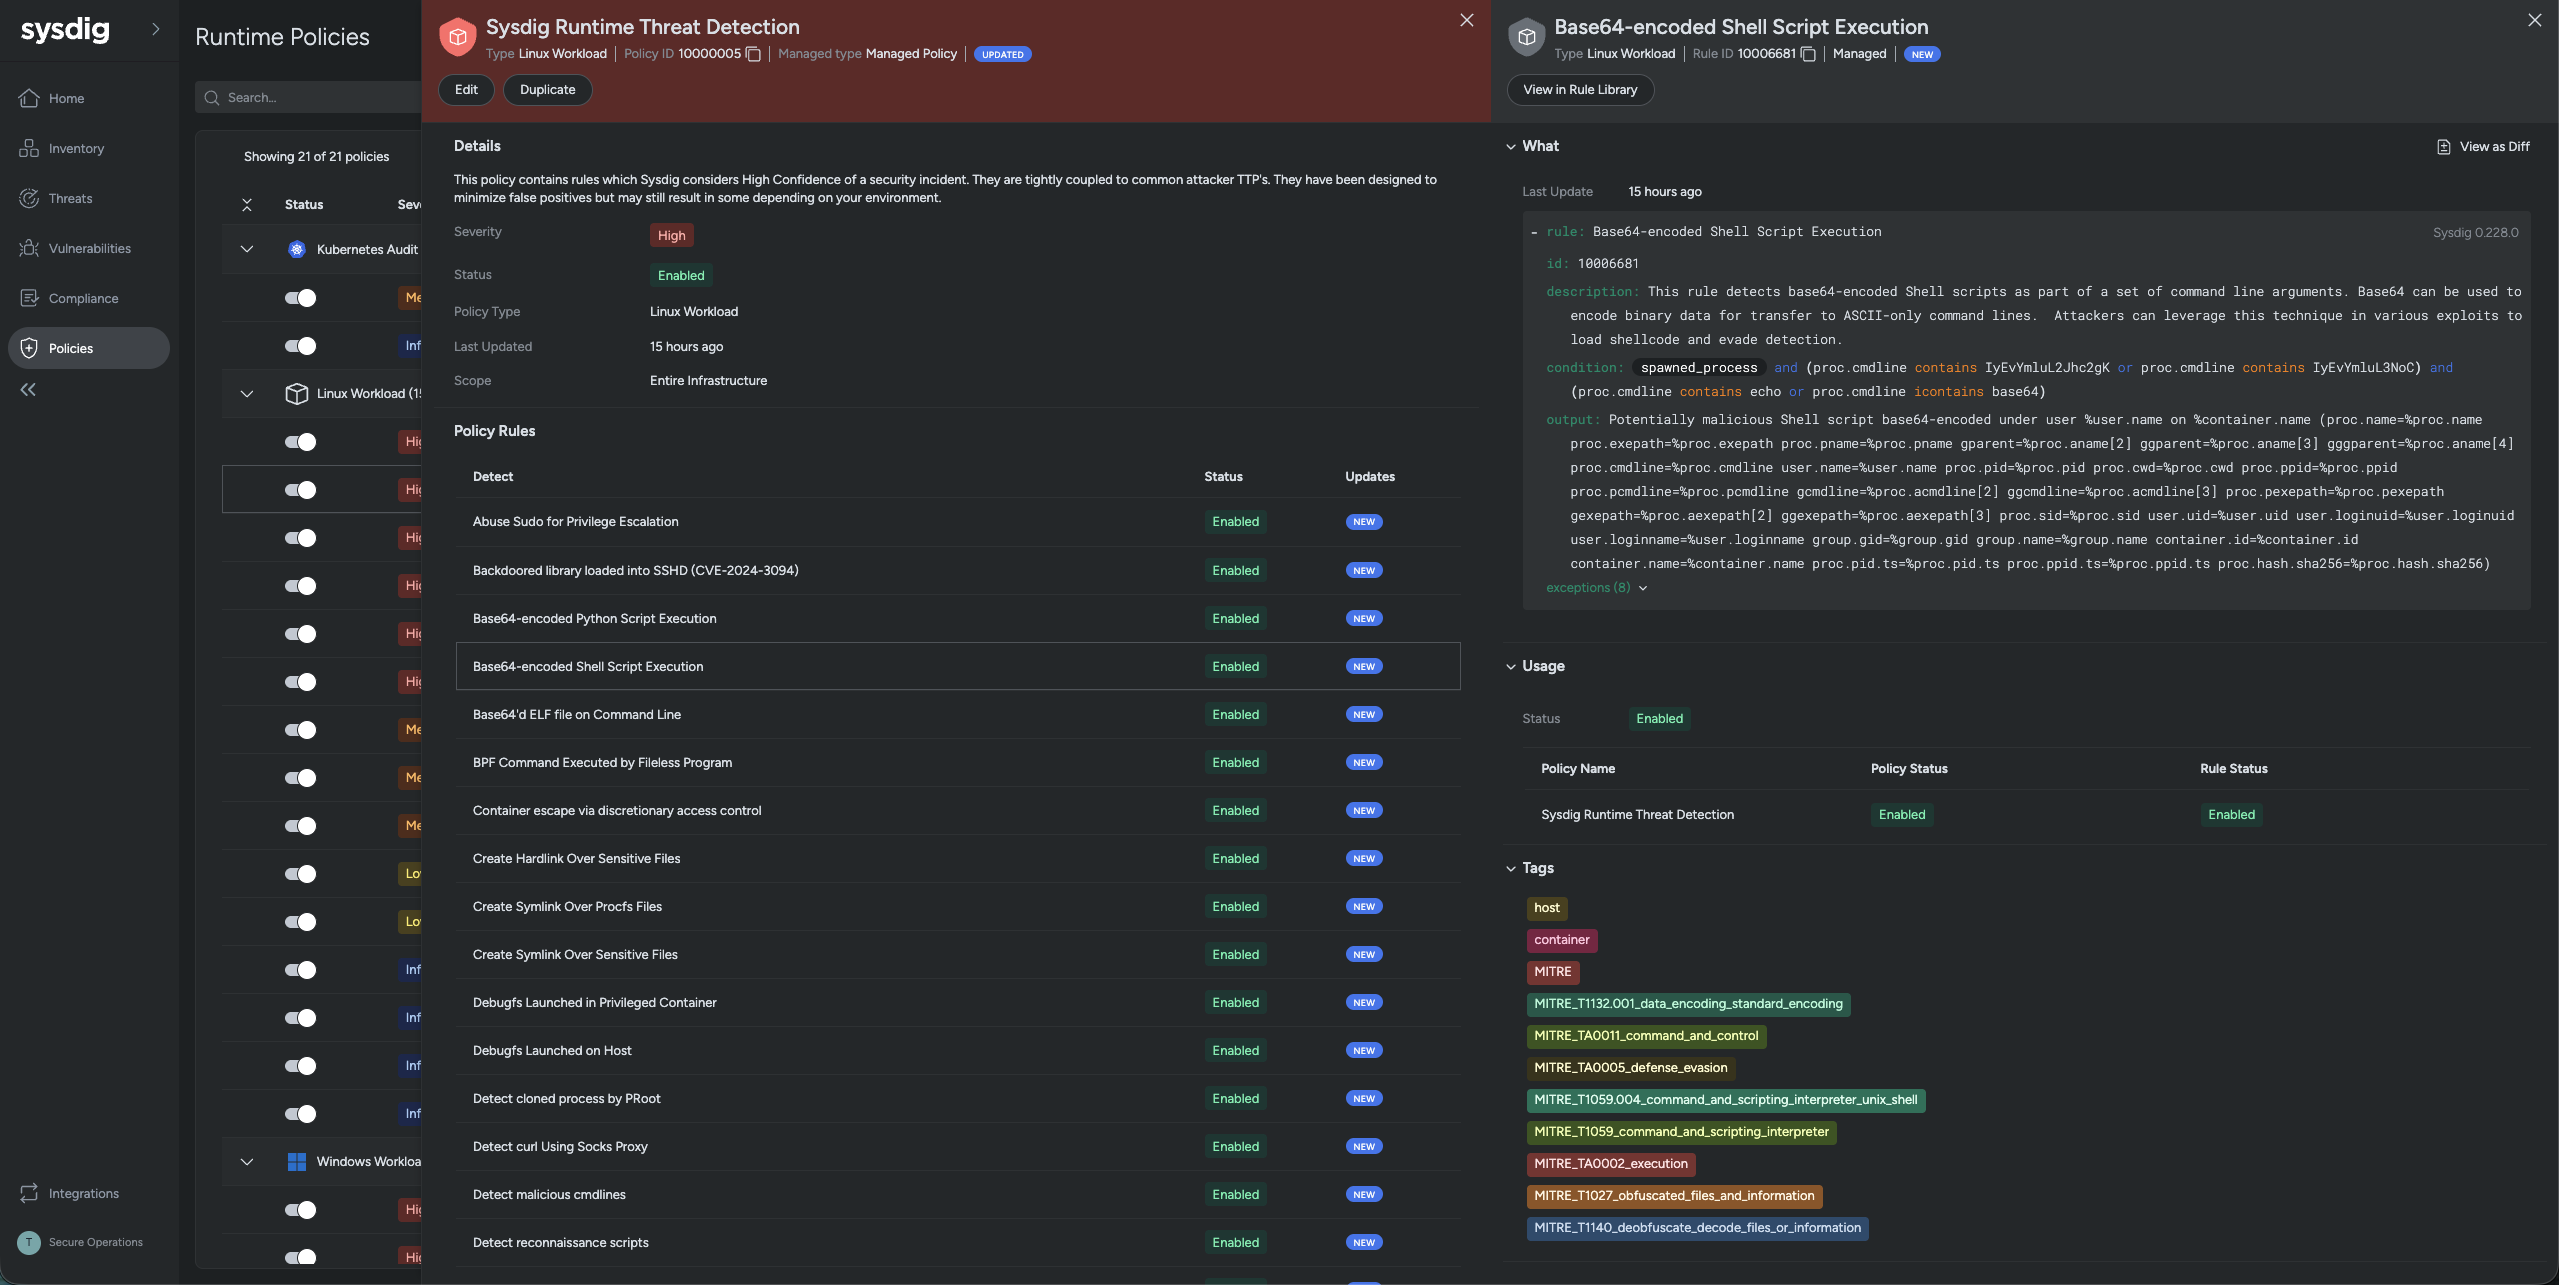The height and width of the screenshot is (1285, 2559).
Task: Collapse the Tags section
Action: click(x=1511, y=868)
